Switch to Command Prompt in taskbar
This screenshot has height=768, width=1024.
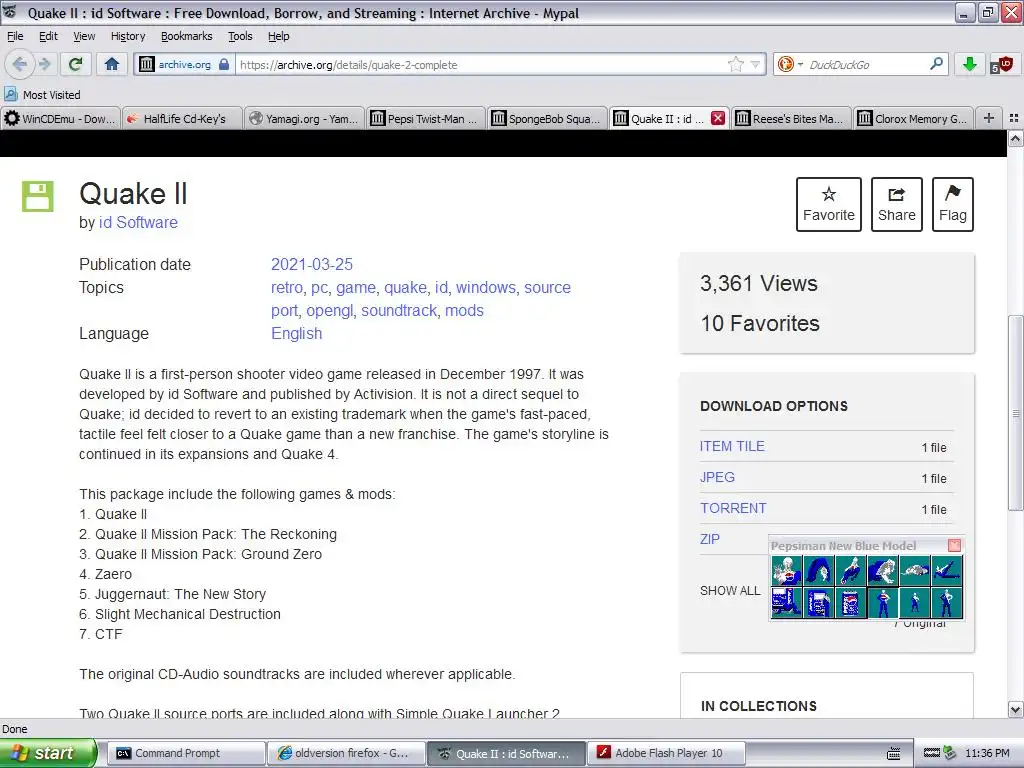tap(185, 753)
